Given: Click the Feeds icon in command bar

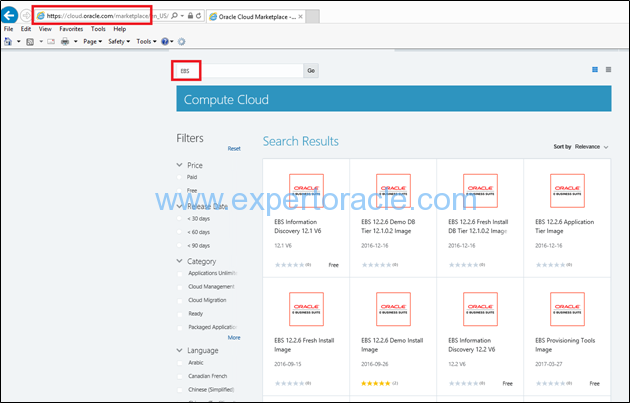Looking at the screenshot, I should (30, 41).
